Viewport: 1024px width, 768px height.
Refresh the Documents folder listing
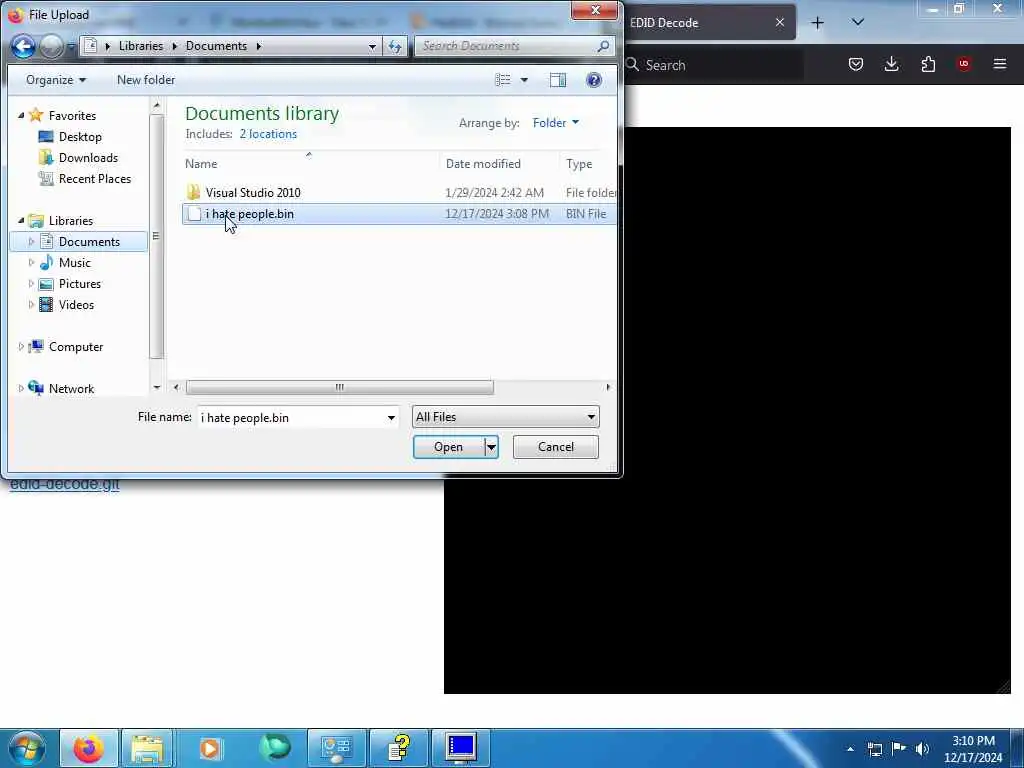(394, 46)
